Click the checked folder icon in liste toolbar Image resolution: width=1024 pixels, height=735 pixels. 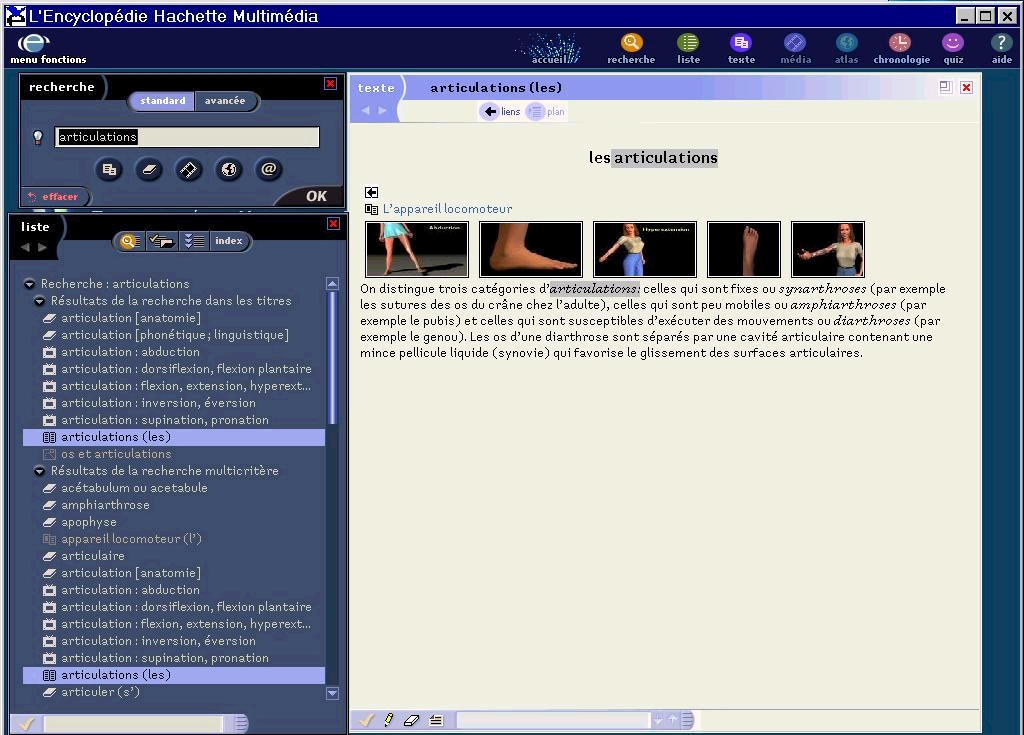(161, 241)
